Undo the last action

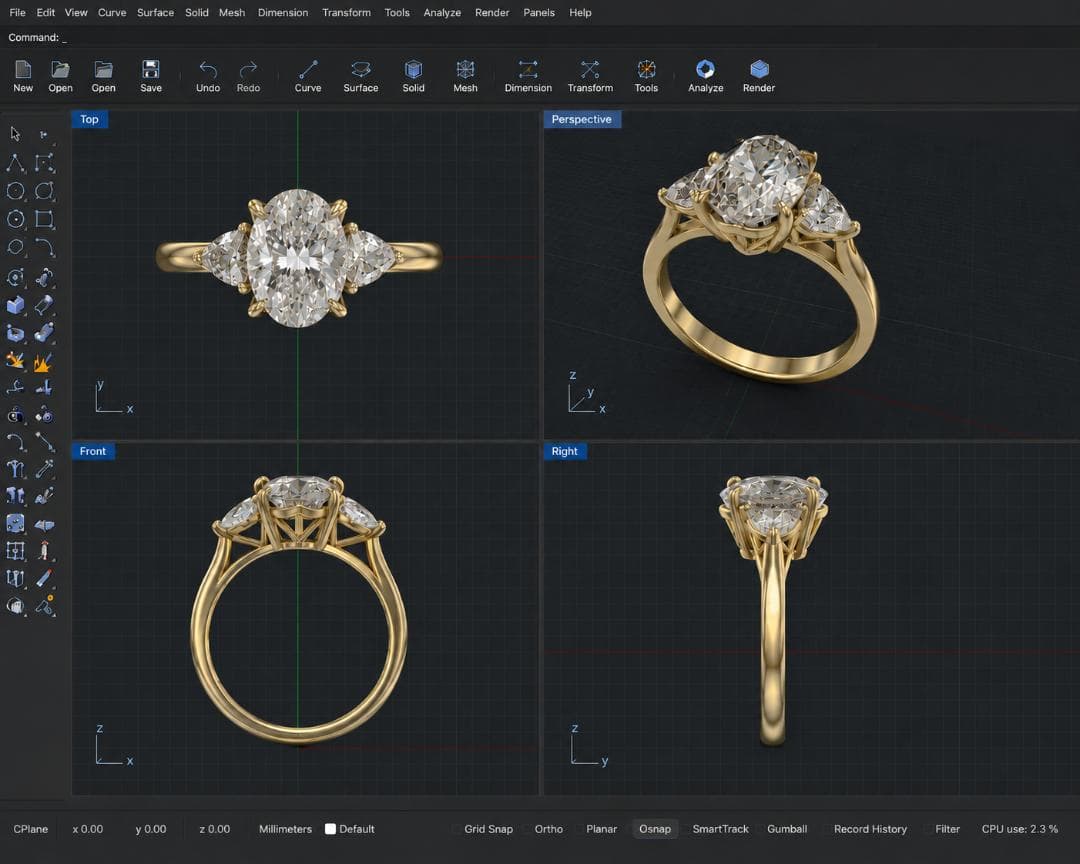(207, 76)
